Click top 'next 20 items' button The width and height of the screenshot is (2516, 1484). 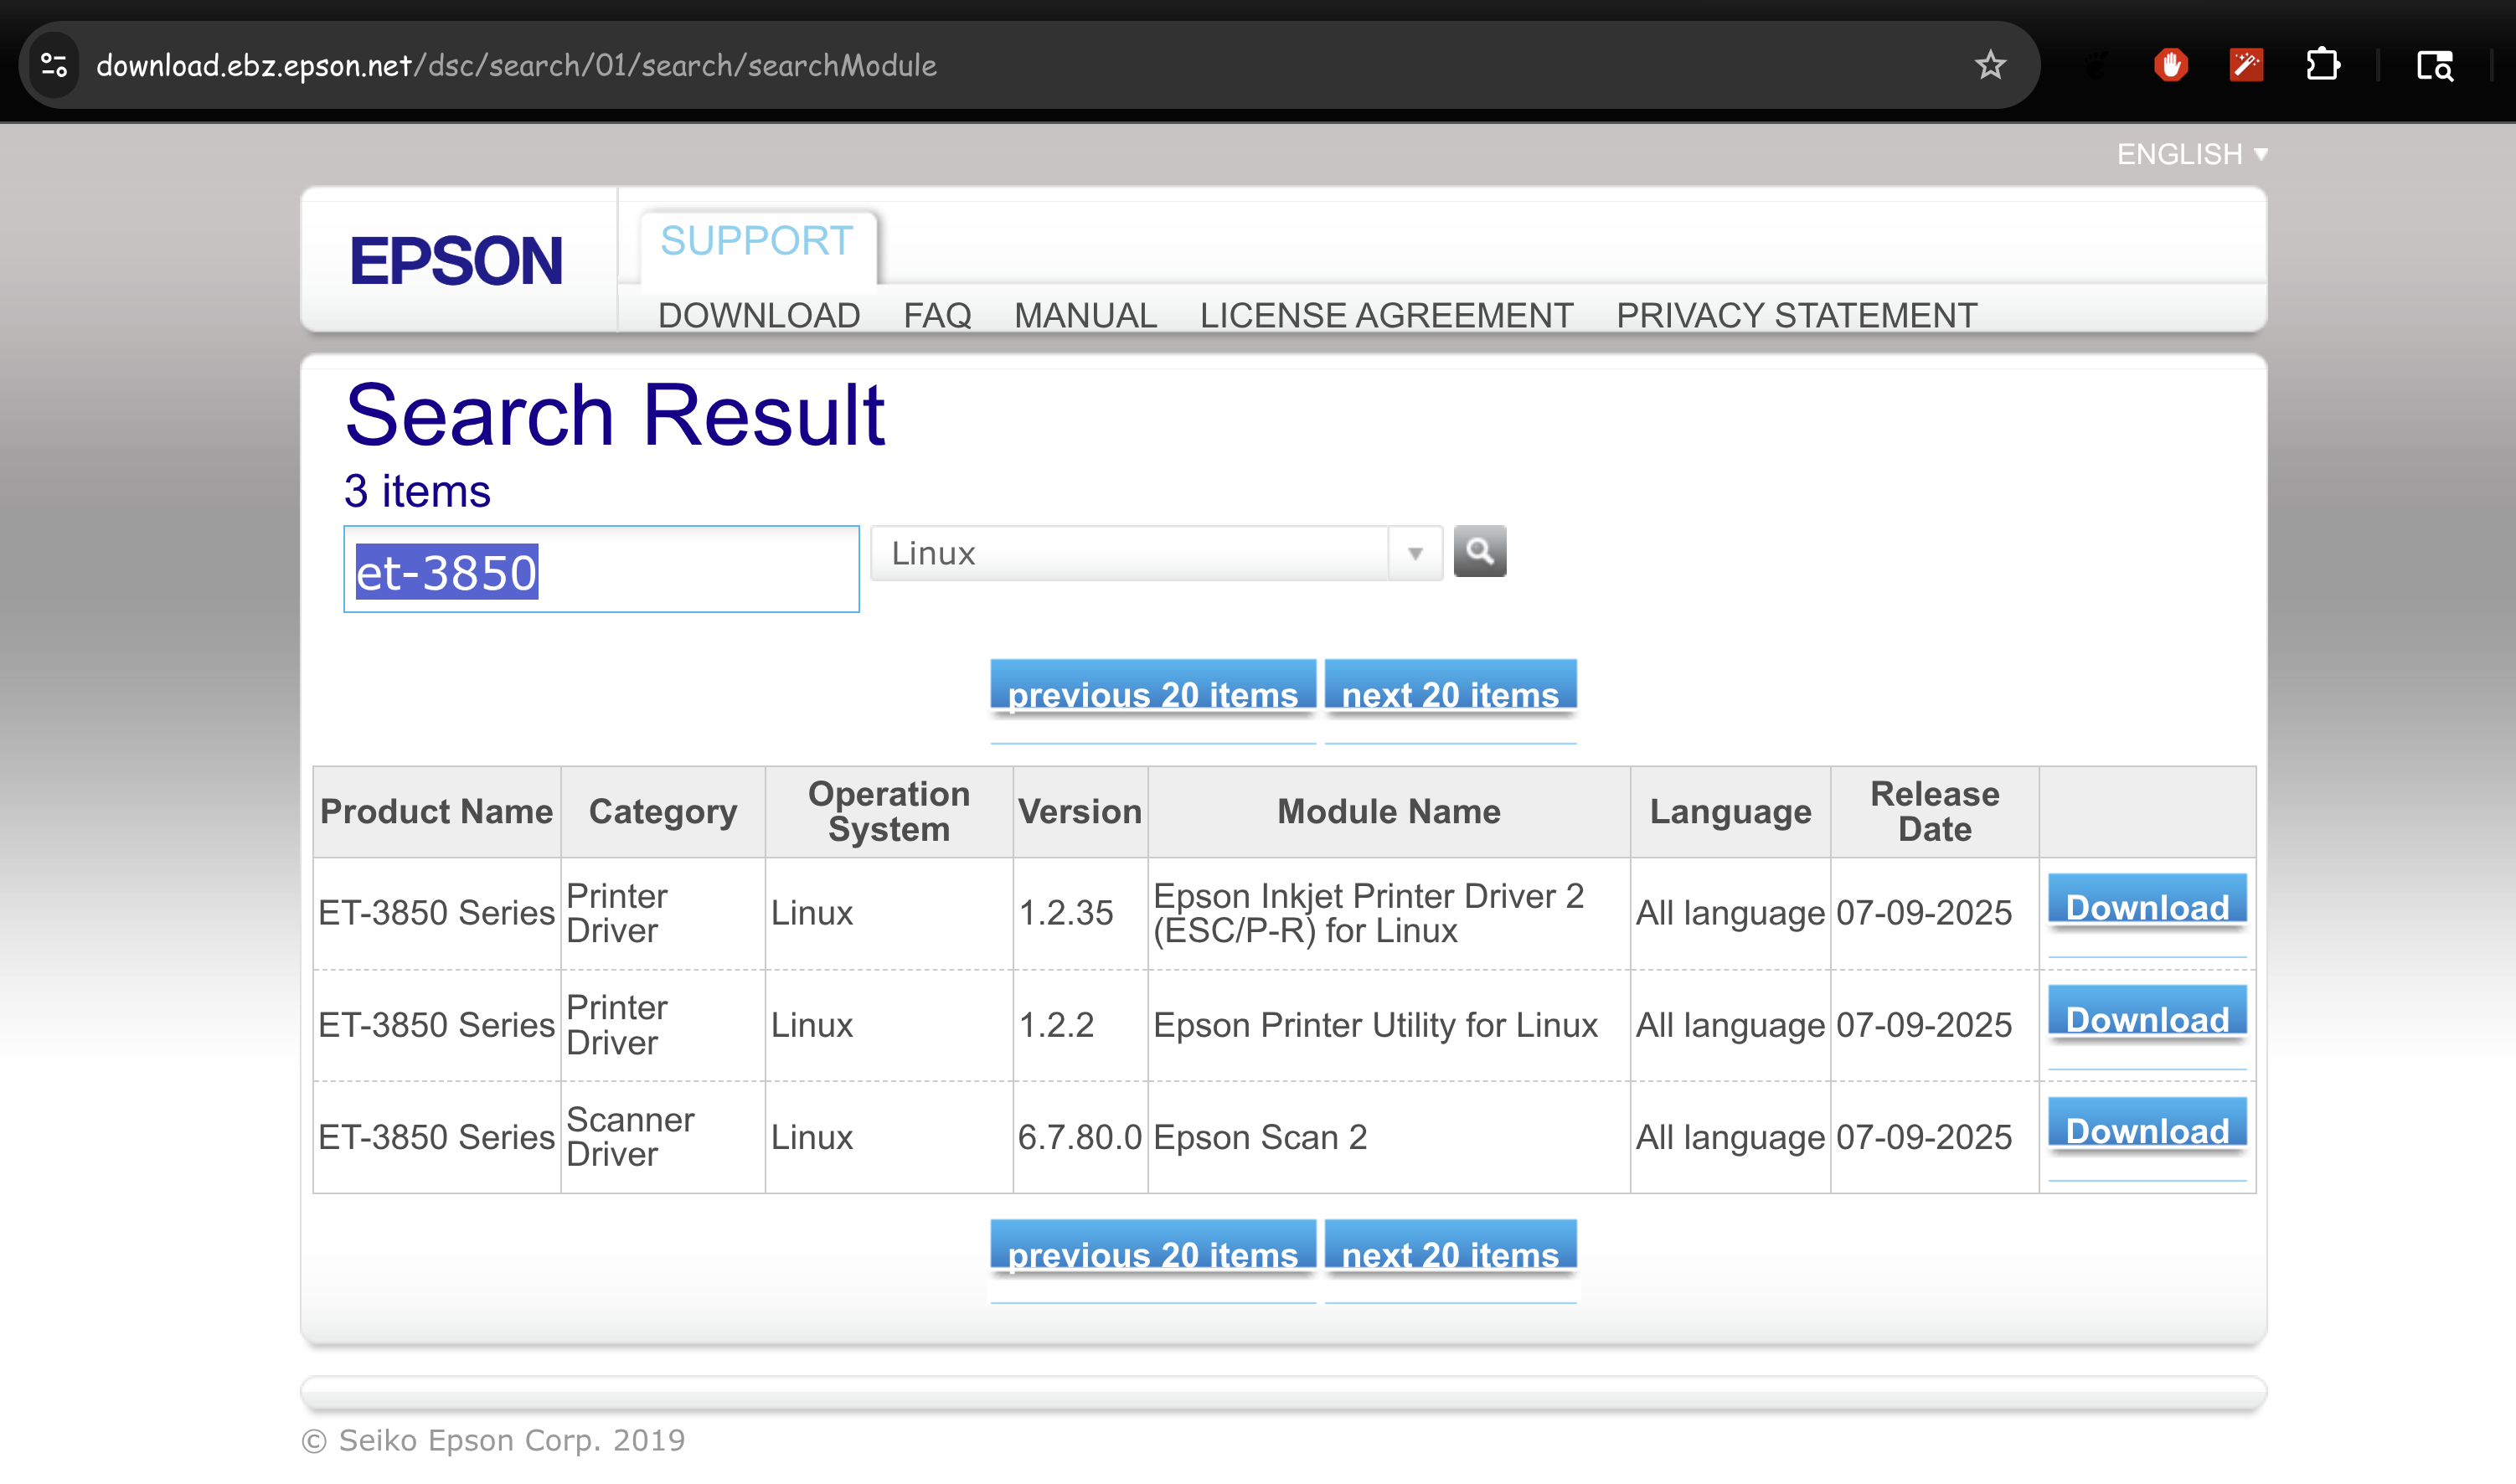click(1450, 692)
